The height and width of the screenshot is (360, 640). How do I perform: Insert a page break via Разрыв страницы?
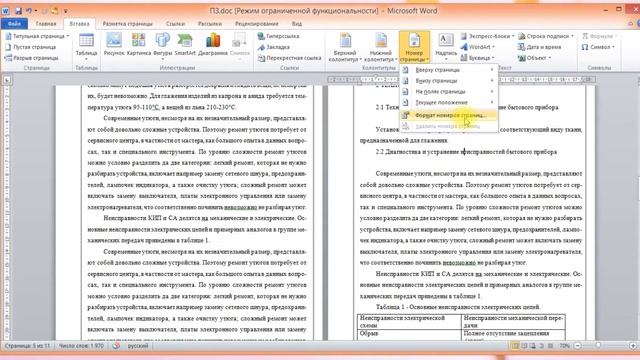[31, 58]
